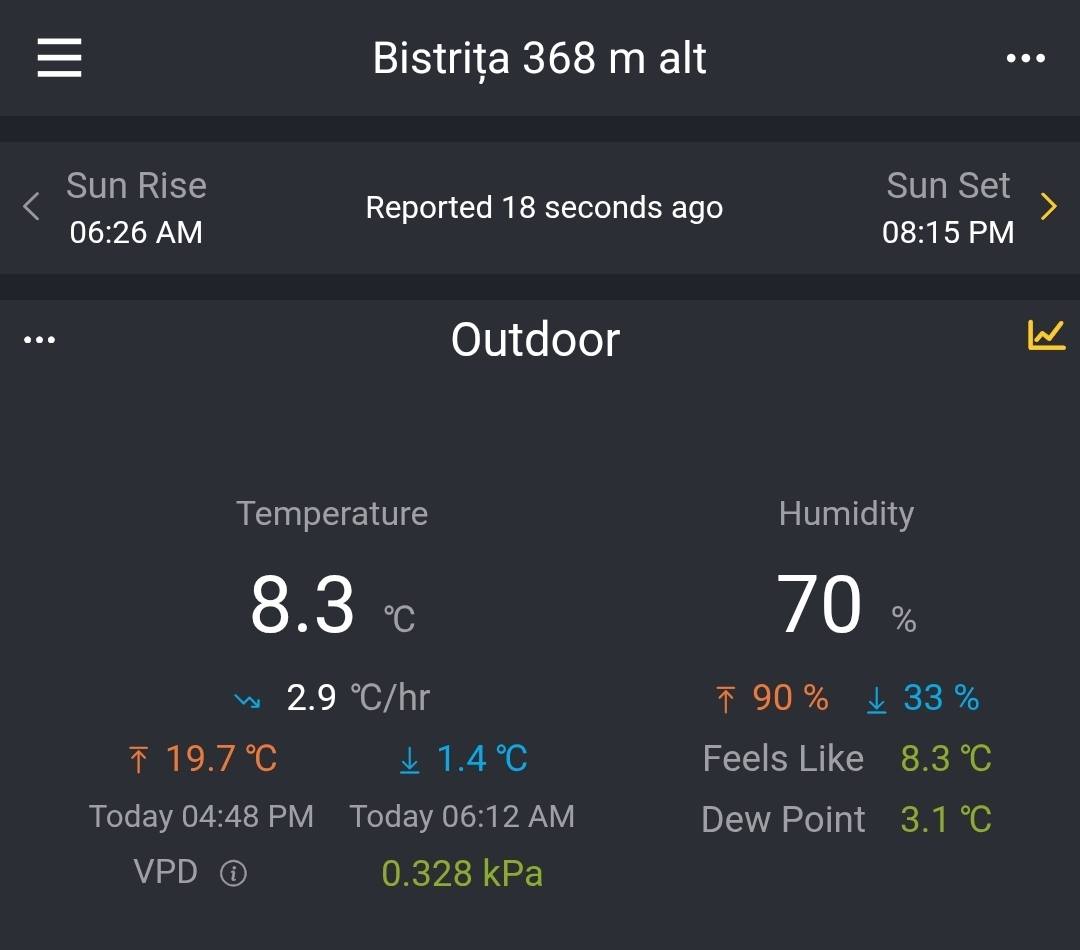Tap the low temperature down-arrow icon
Viewport: 1080px width, 950px height.
coord(409,761)
